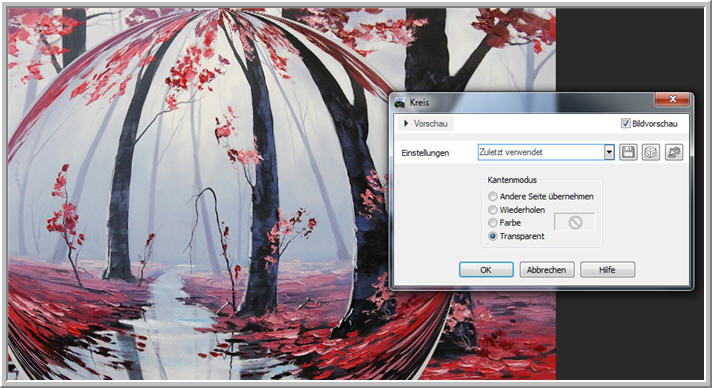Open the Hilfe help button
Viewport: 712px width, 388px height.
click(608, 269)
